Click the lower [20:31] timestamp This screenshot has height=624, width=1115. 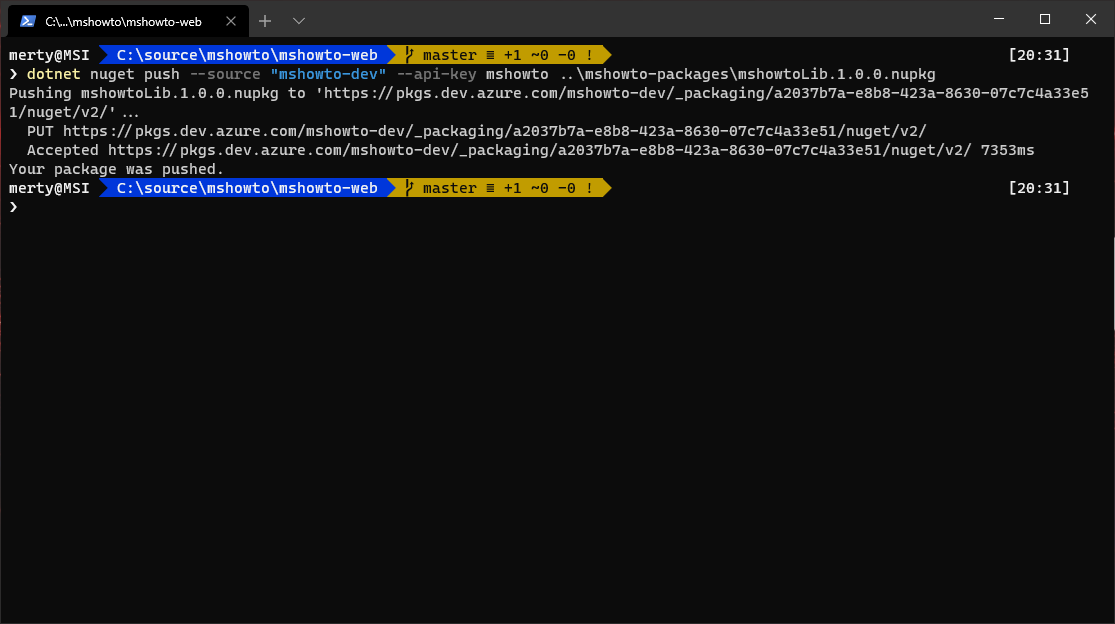(x=1039, y=188)
